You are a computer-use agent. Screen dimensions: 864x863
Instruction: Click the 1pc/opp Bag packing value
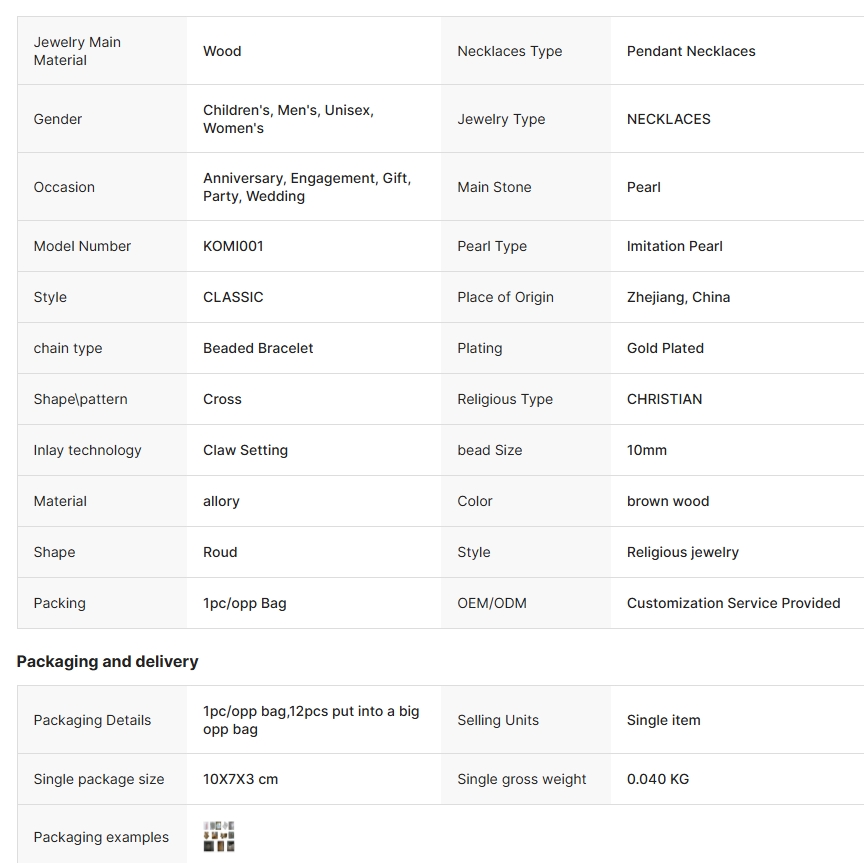click(244, 603)
